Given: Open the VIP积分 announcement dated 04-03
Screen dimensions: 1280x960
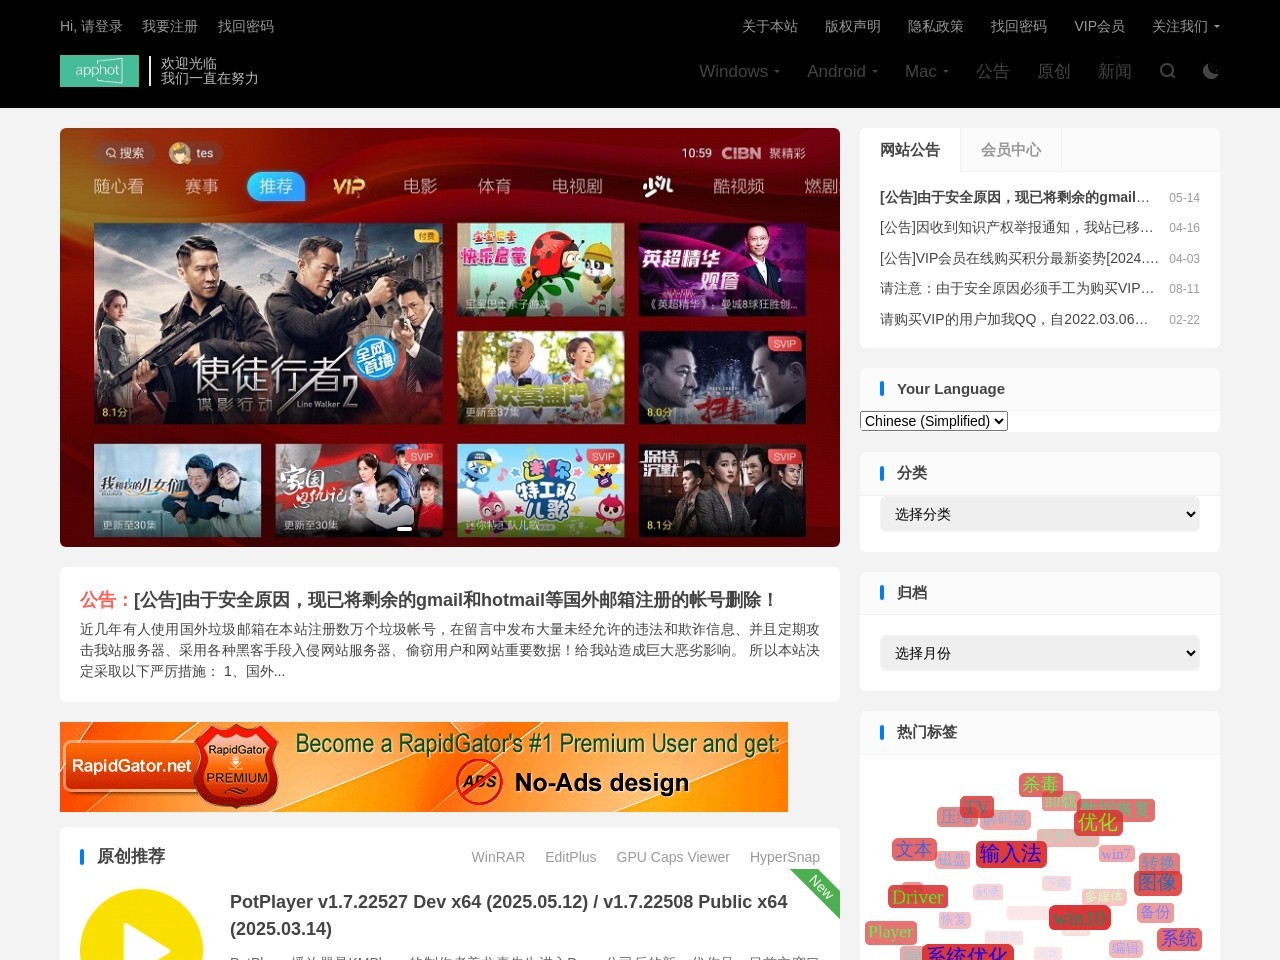Looking at the screenshot, I should (1019, 258).
